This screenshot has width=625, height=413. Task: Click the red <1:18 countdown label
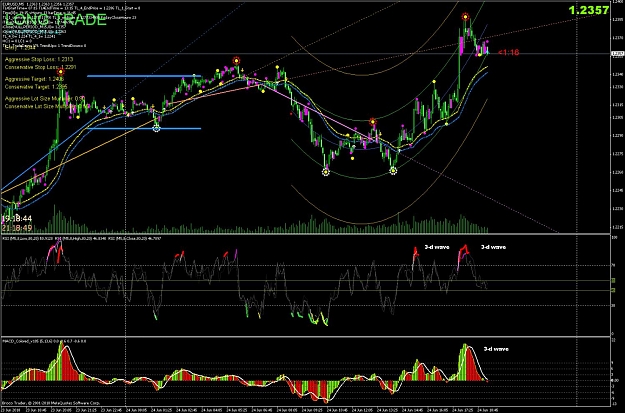[x=508, y=52]
